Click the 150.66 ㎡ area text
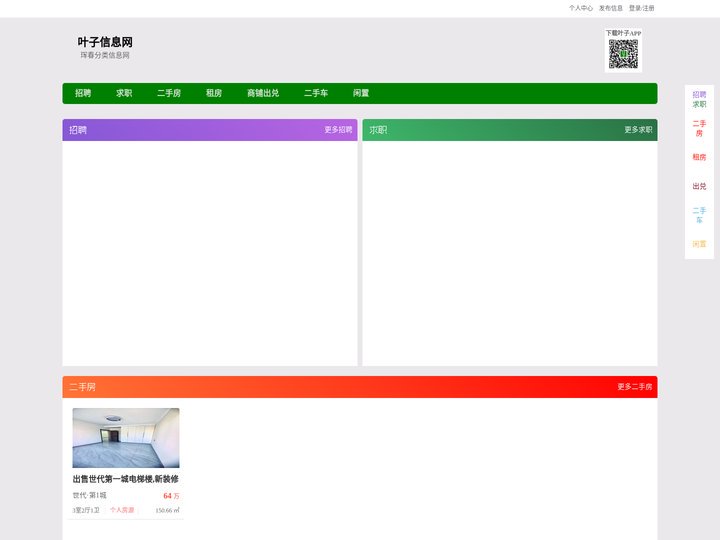 [x=168, y=510]
